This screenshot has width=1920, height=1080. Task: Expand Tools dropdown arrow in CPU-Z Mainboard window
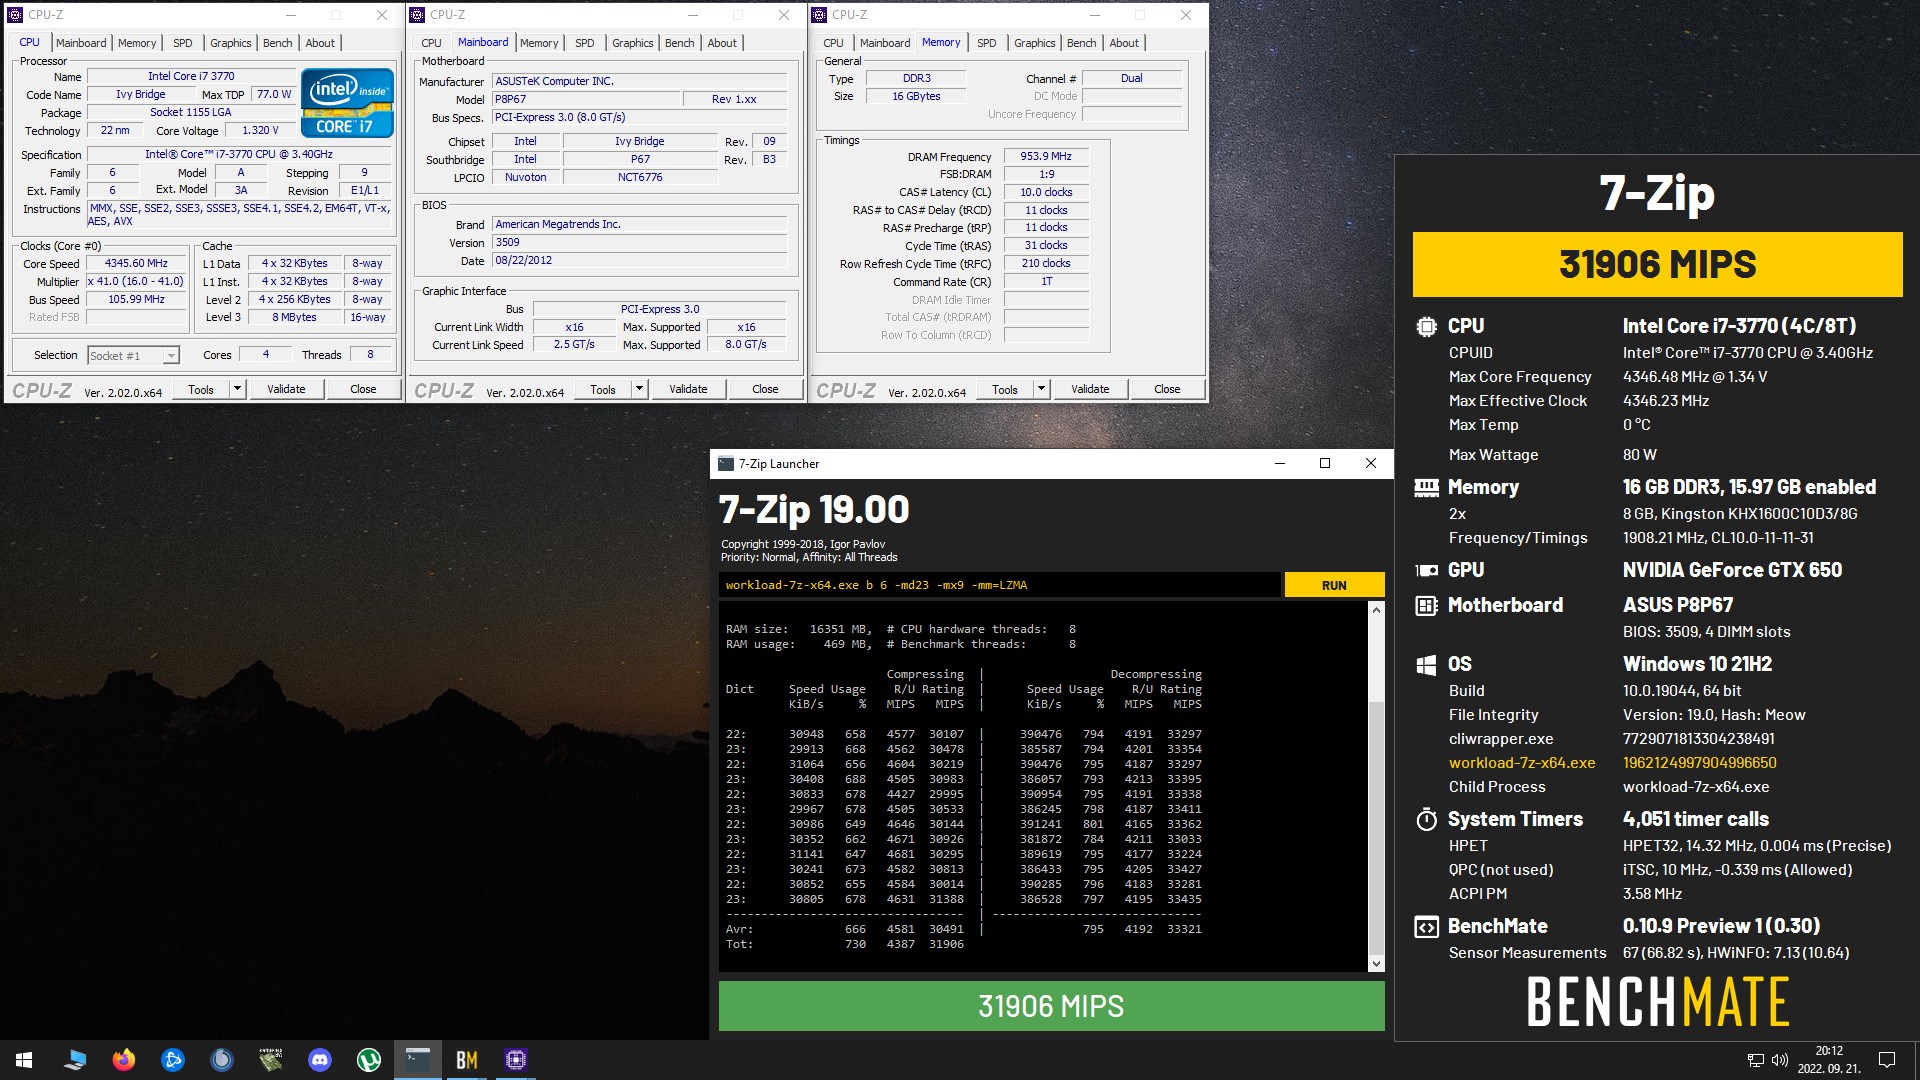point(640,389)
